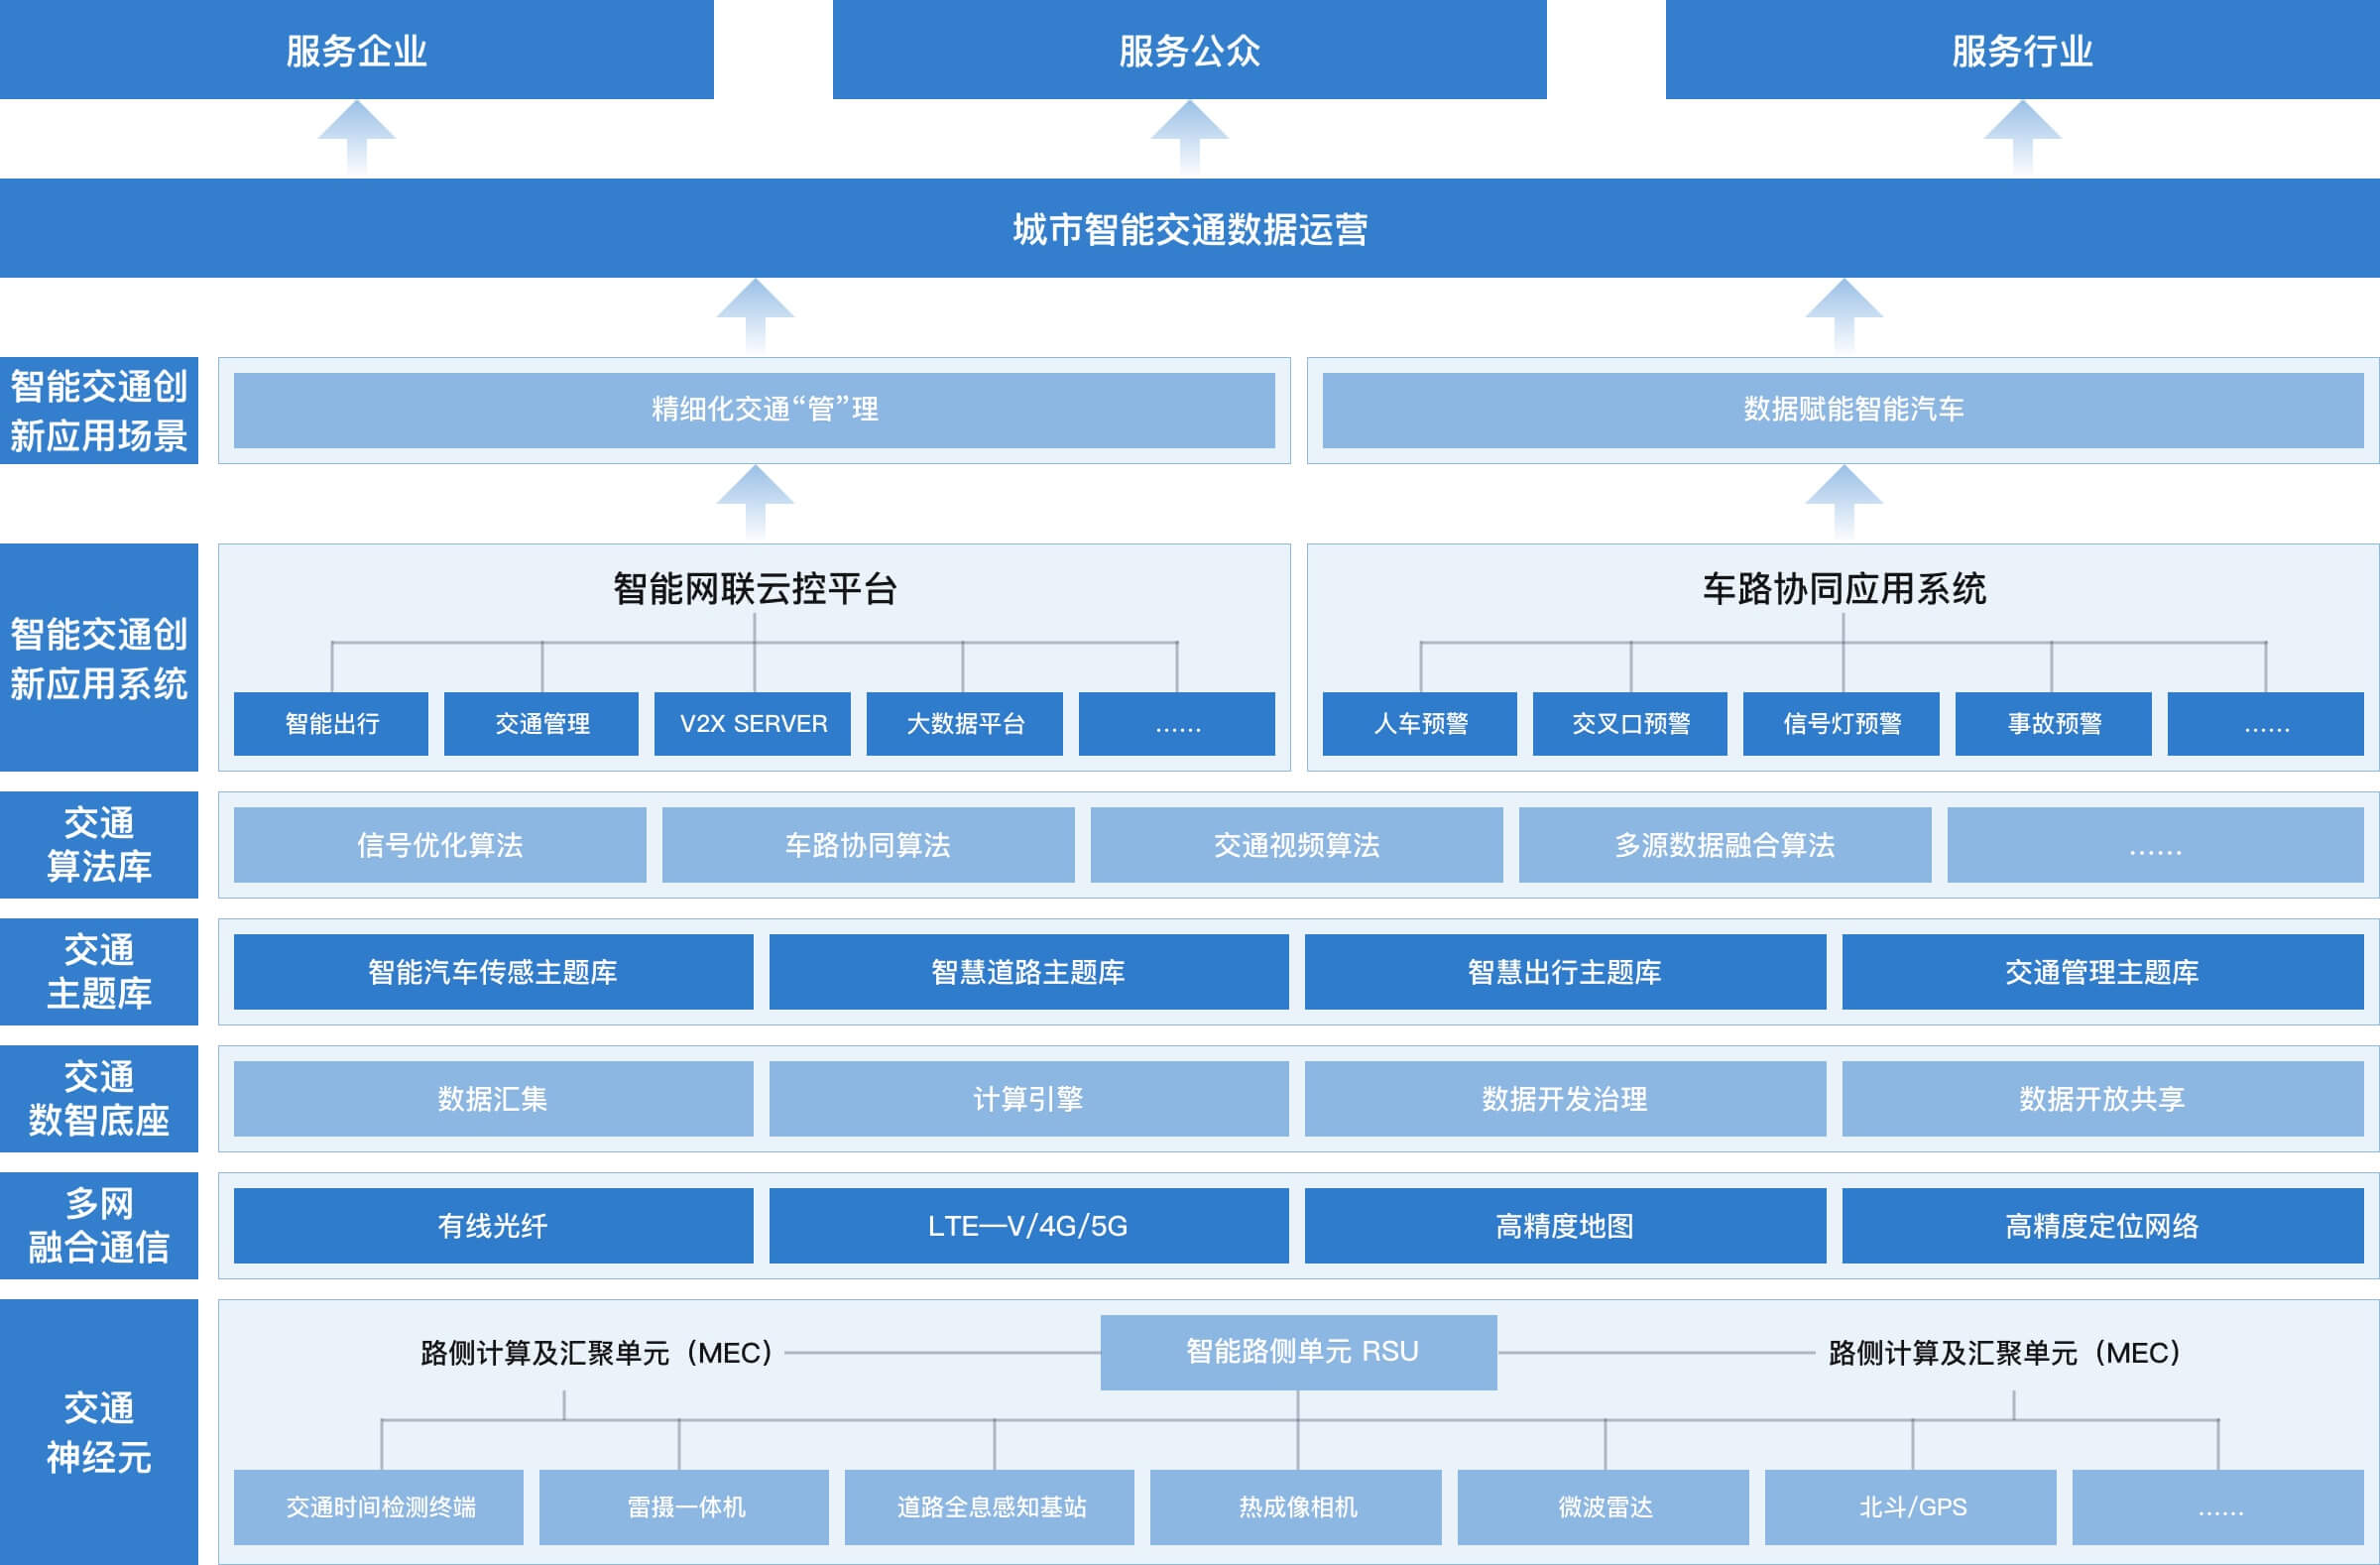Screen dimensions: 2380x1565
Task: Select the 智能网联云控平台 panel title
Action: click(x=752, y=590)
